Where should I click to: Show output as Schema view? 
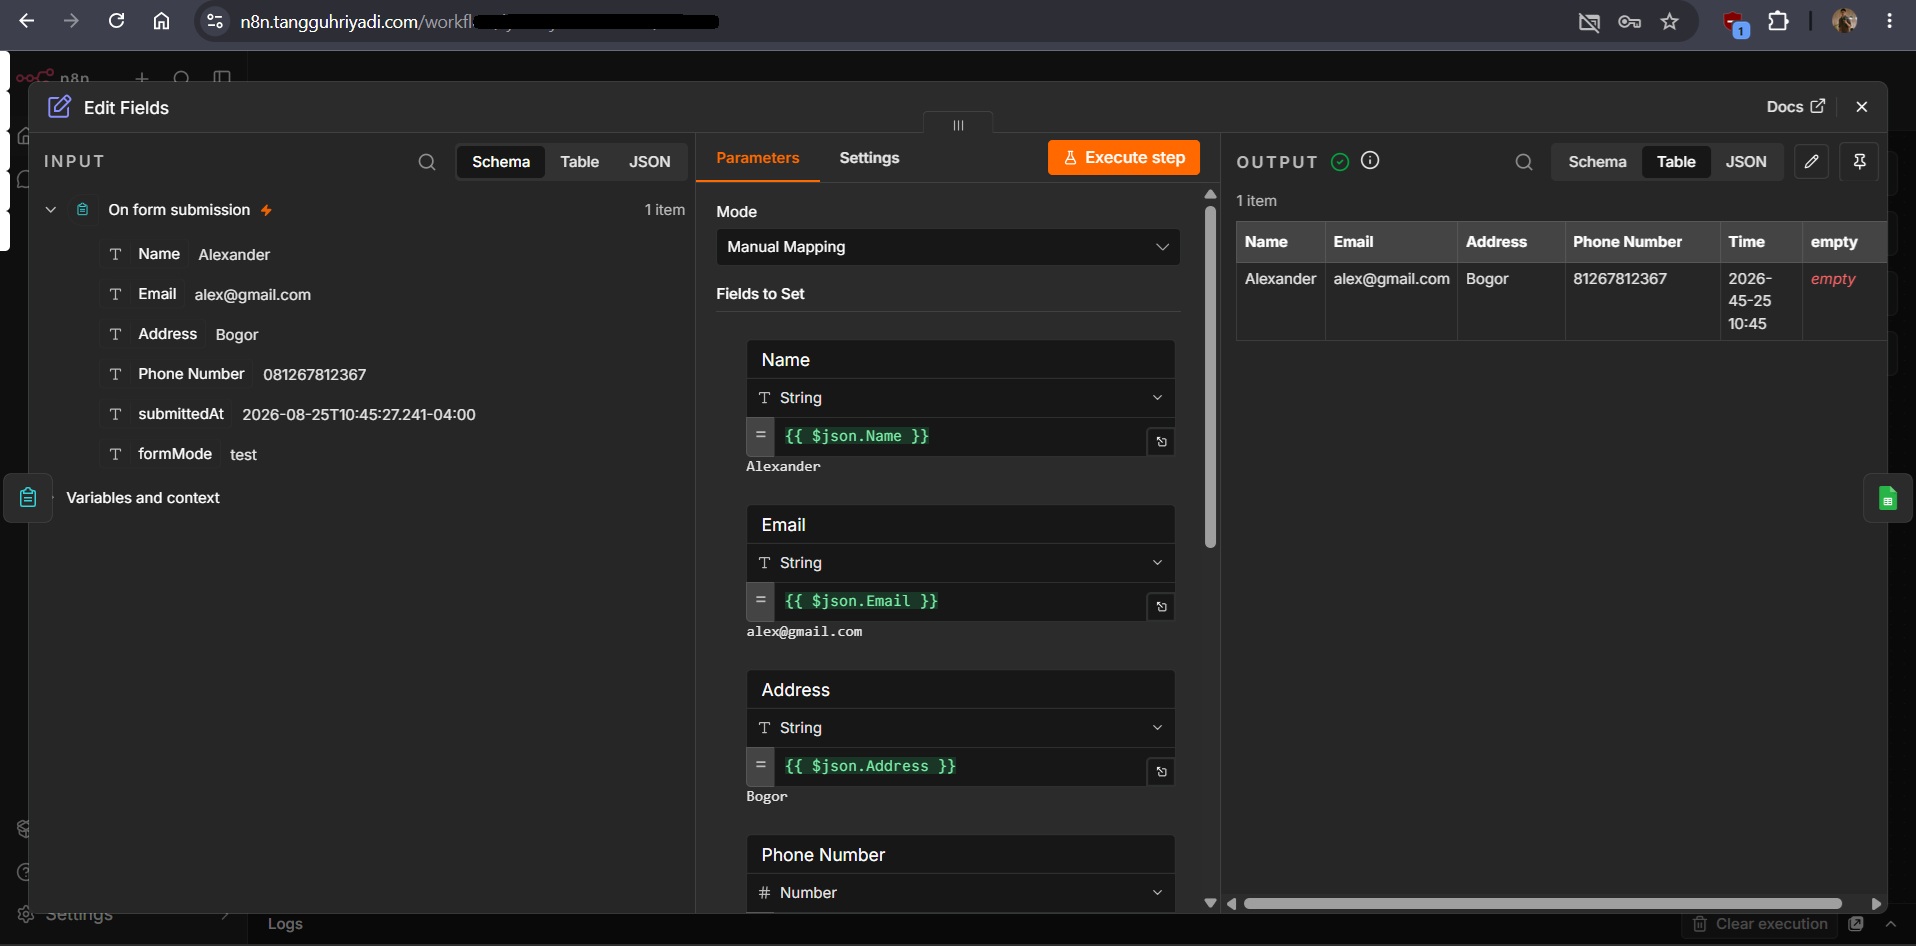click(1597, 162)
